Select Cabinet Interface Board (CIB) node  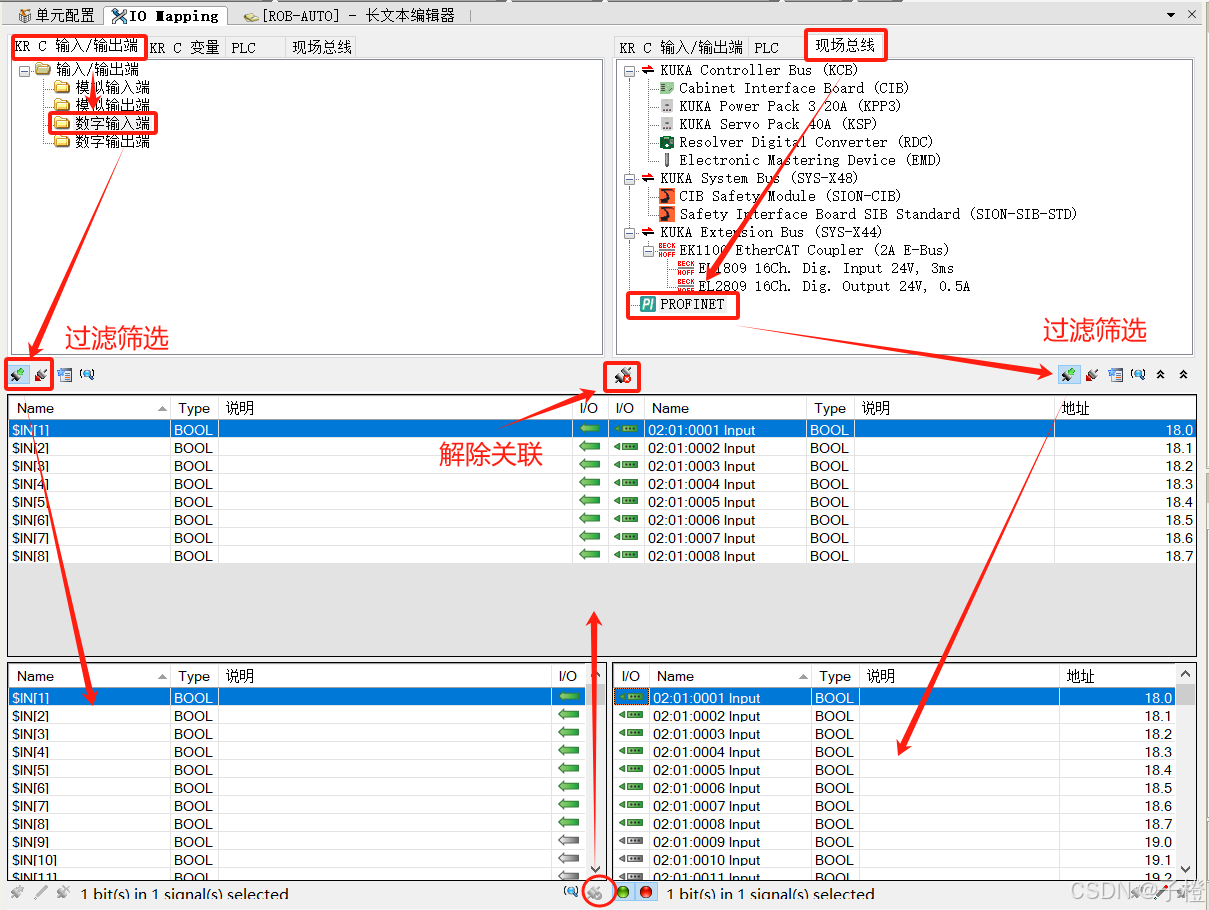pyautogui.click(x=793, y=88)
